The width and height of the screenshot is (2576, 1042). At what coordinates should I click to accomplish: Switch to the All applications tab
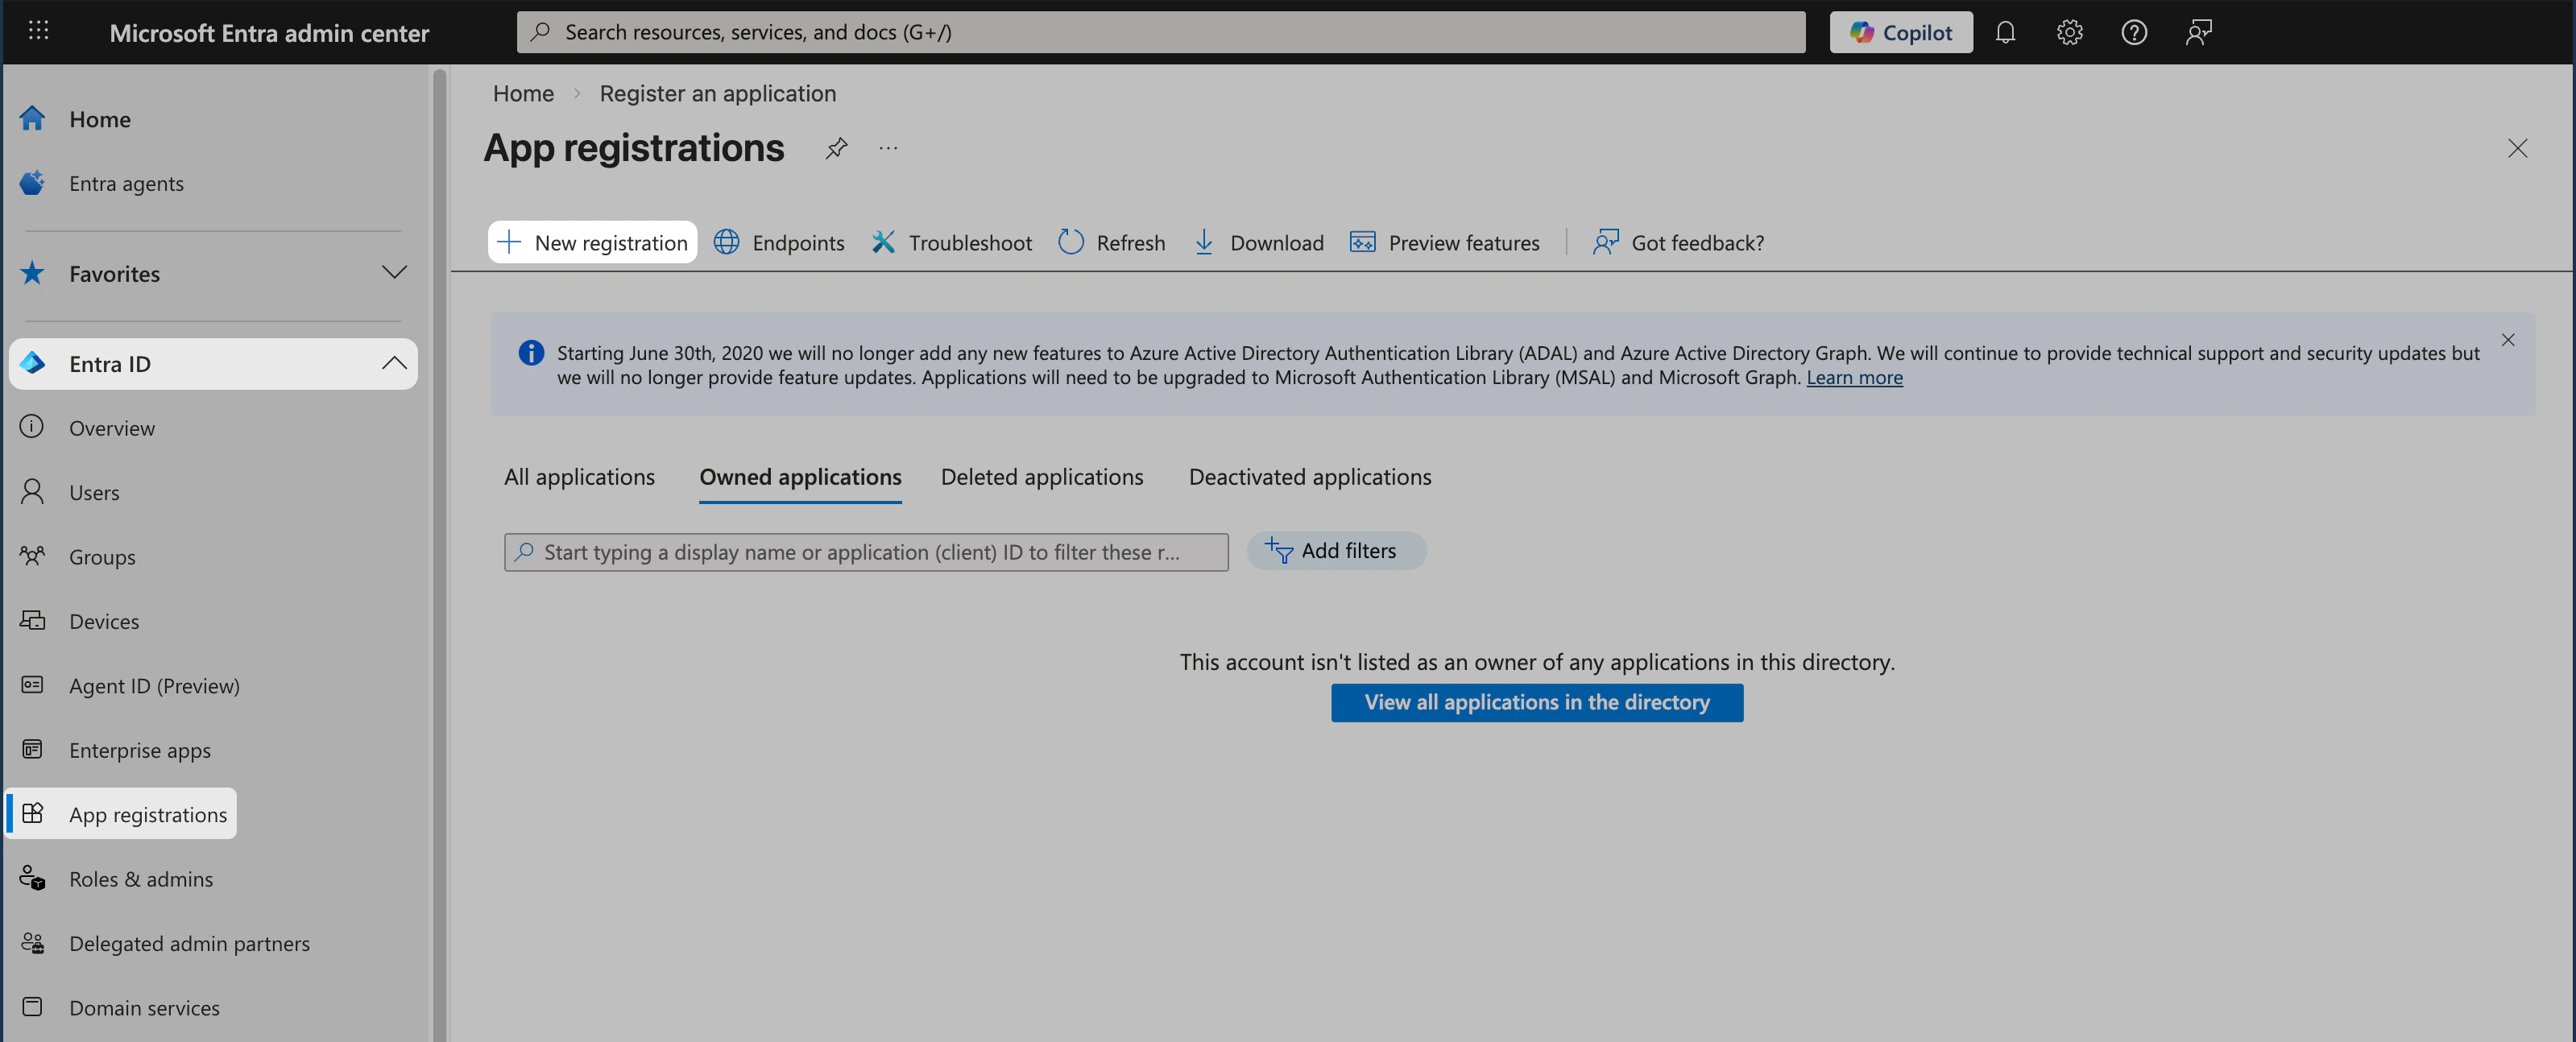point(579,477)
